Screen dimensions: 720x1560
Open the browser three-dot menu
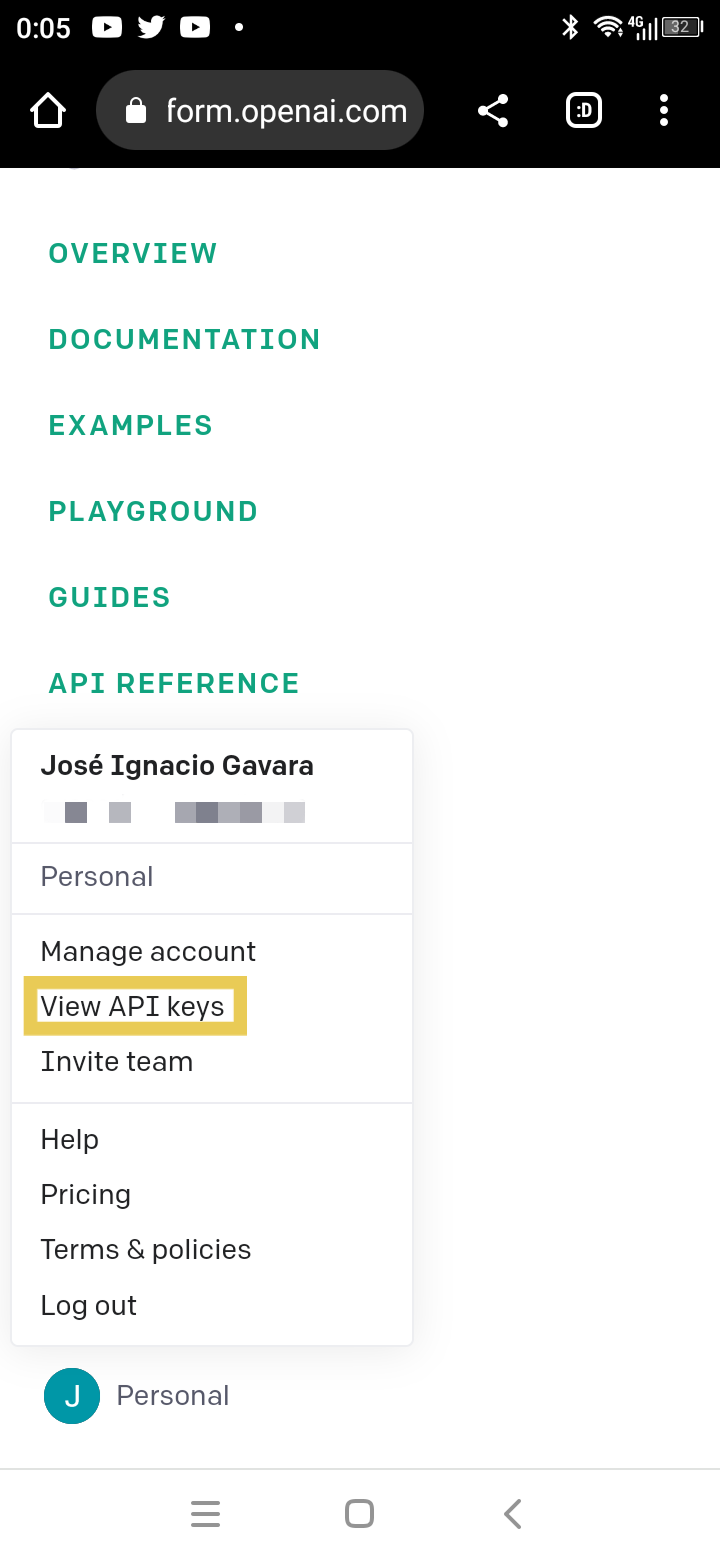pyautogui.click(x=664, y=111)
